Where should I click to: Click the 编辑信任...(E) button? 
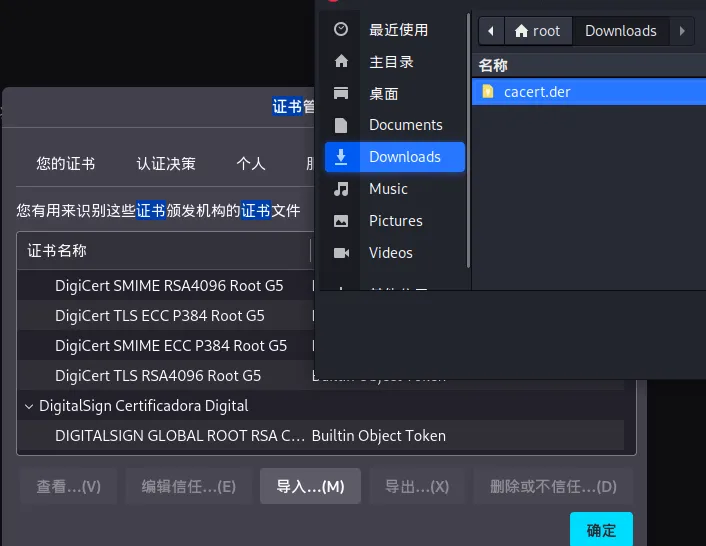[x=189, y=487]
